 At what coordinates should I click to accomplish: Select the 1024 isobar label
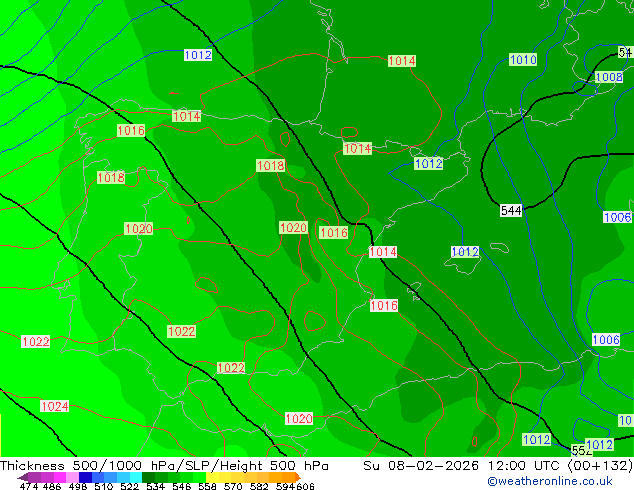55,406
